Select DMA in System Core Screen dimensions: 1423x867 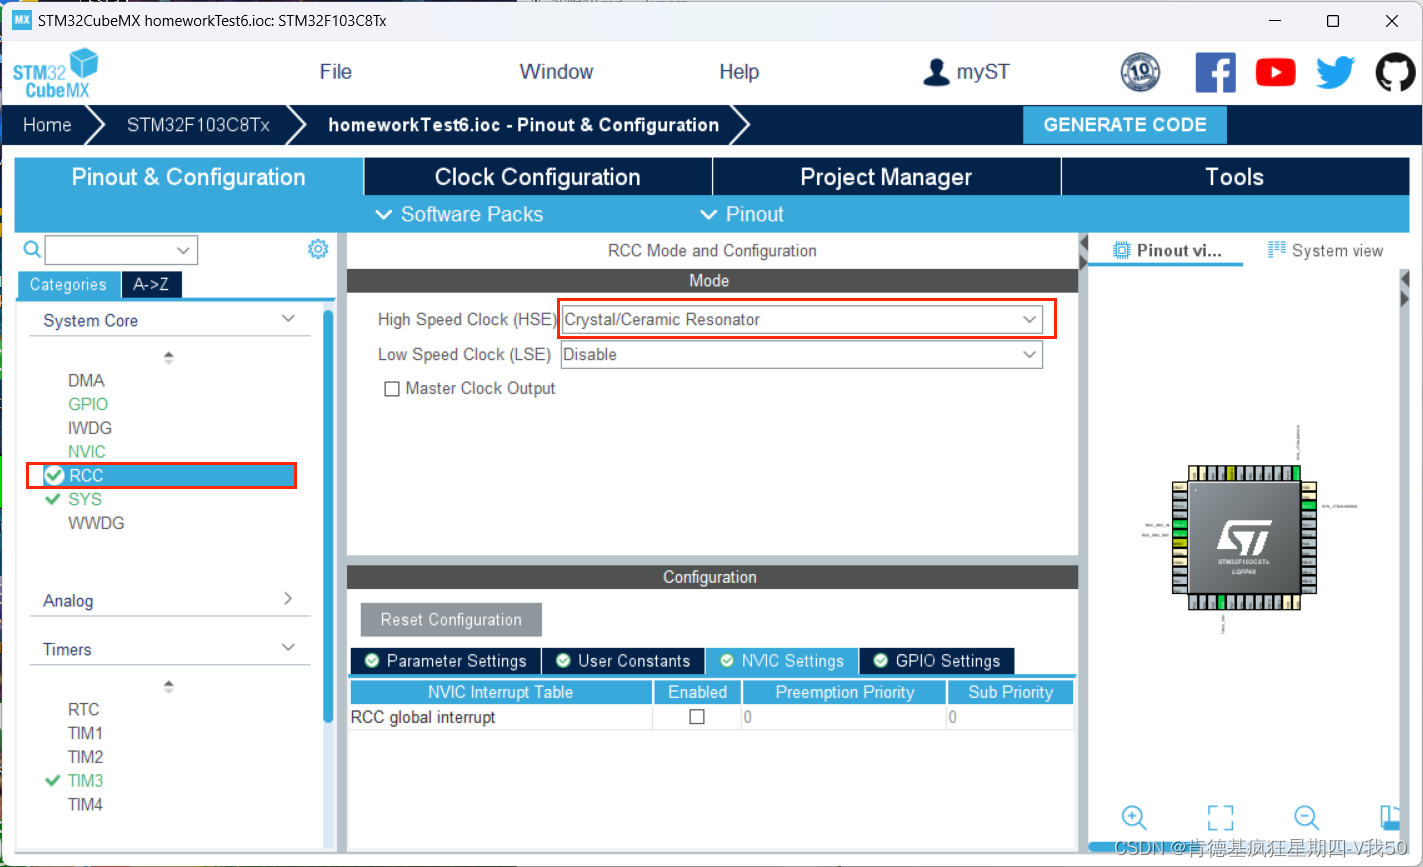86,380
